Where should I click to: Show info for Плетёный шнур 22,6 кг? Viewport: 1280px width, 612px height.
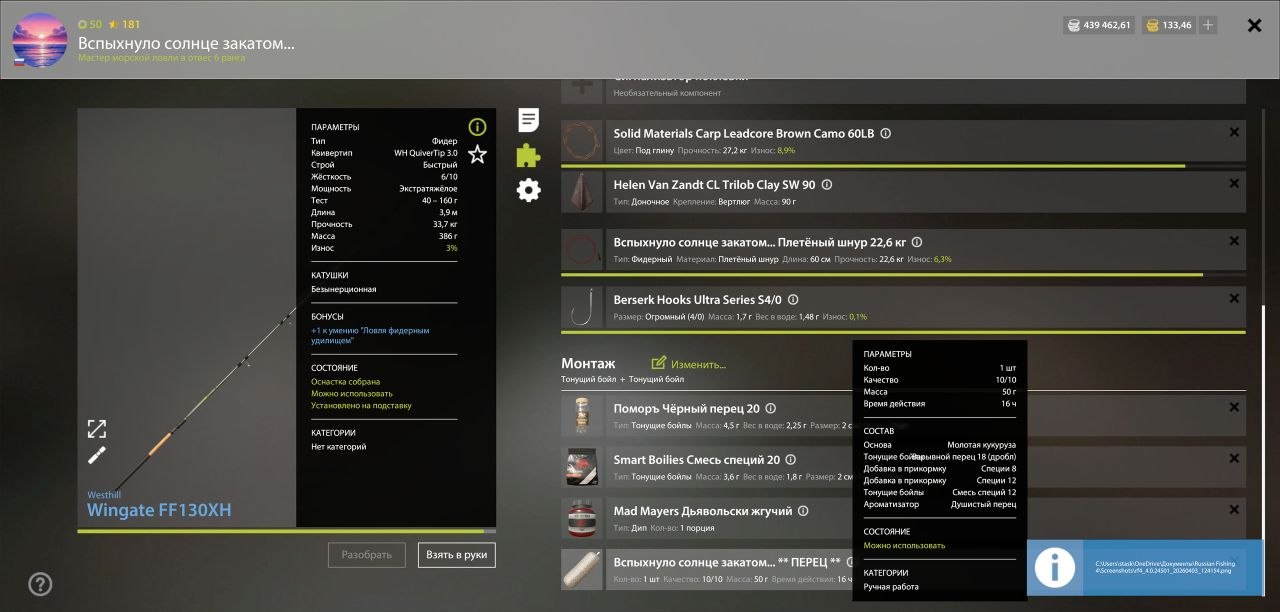point(916,242)
